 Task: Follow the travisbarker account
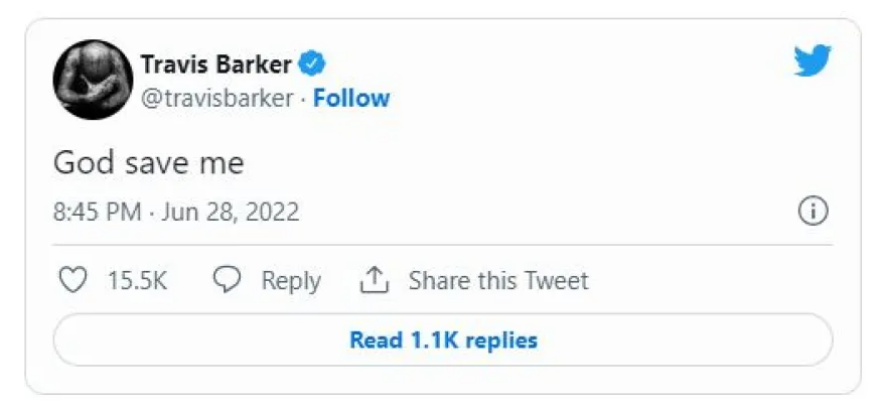[x=351, y=98]
